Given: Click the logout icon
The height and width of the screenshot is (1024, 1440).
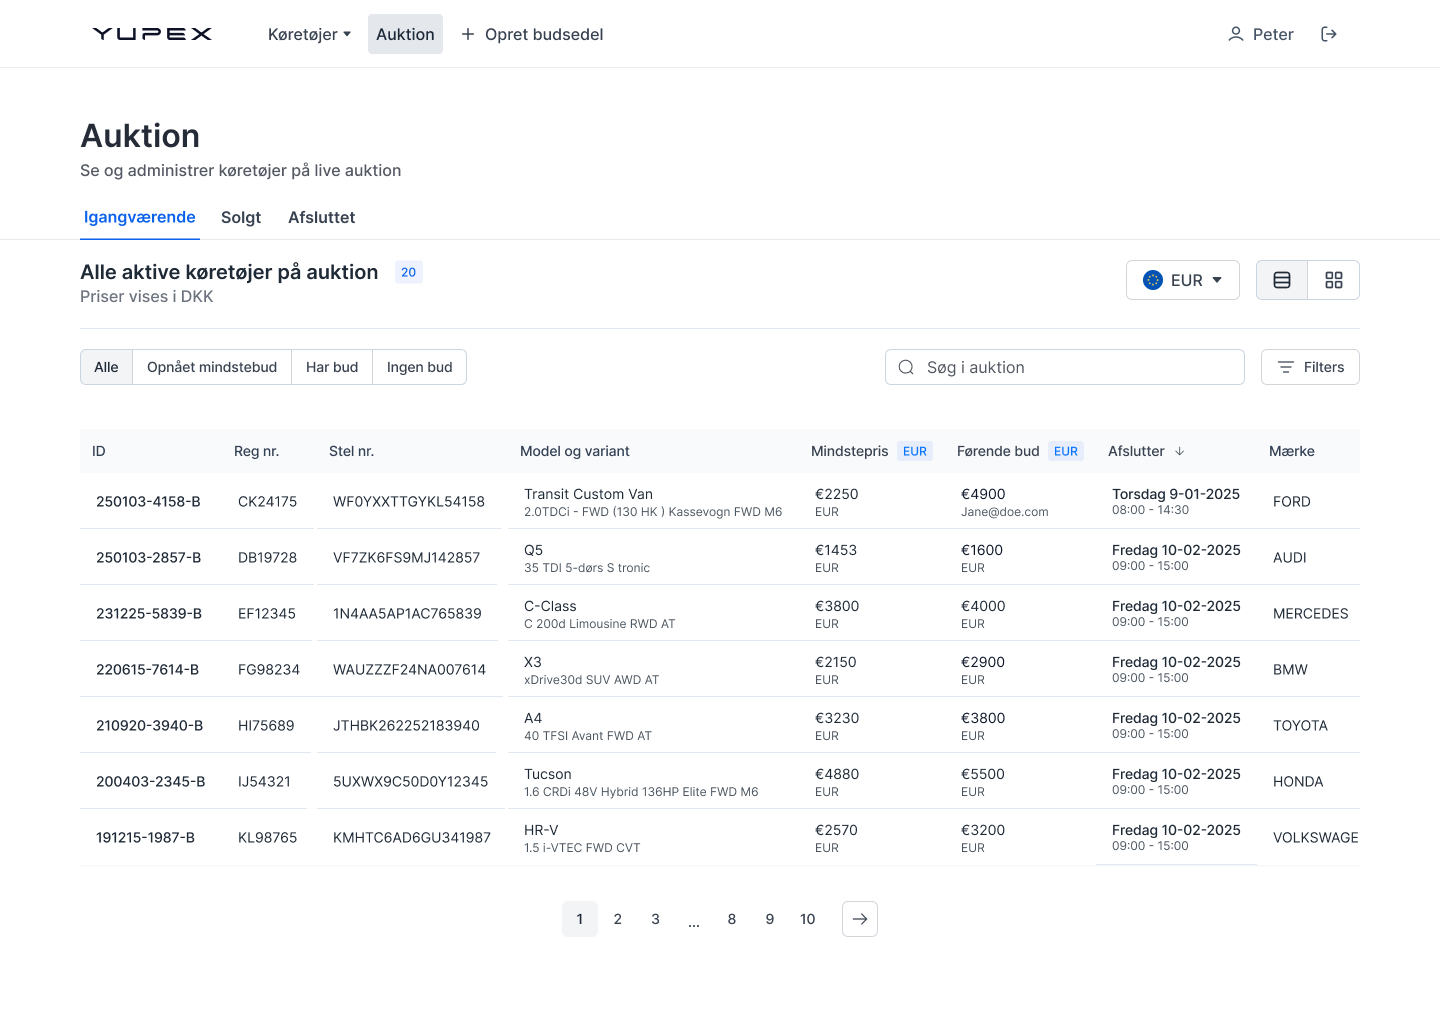Looking at the screenshot, I should click(1329, 34).
